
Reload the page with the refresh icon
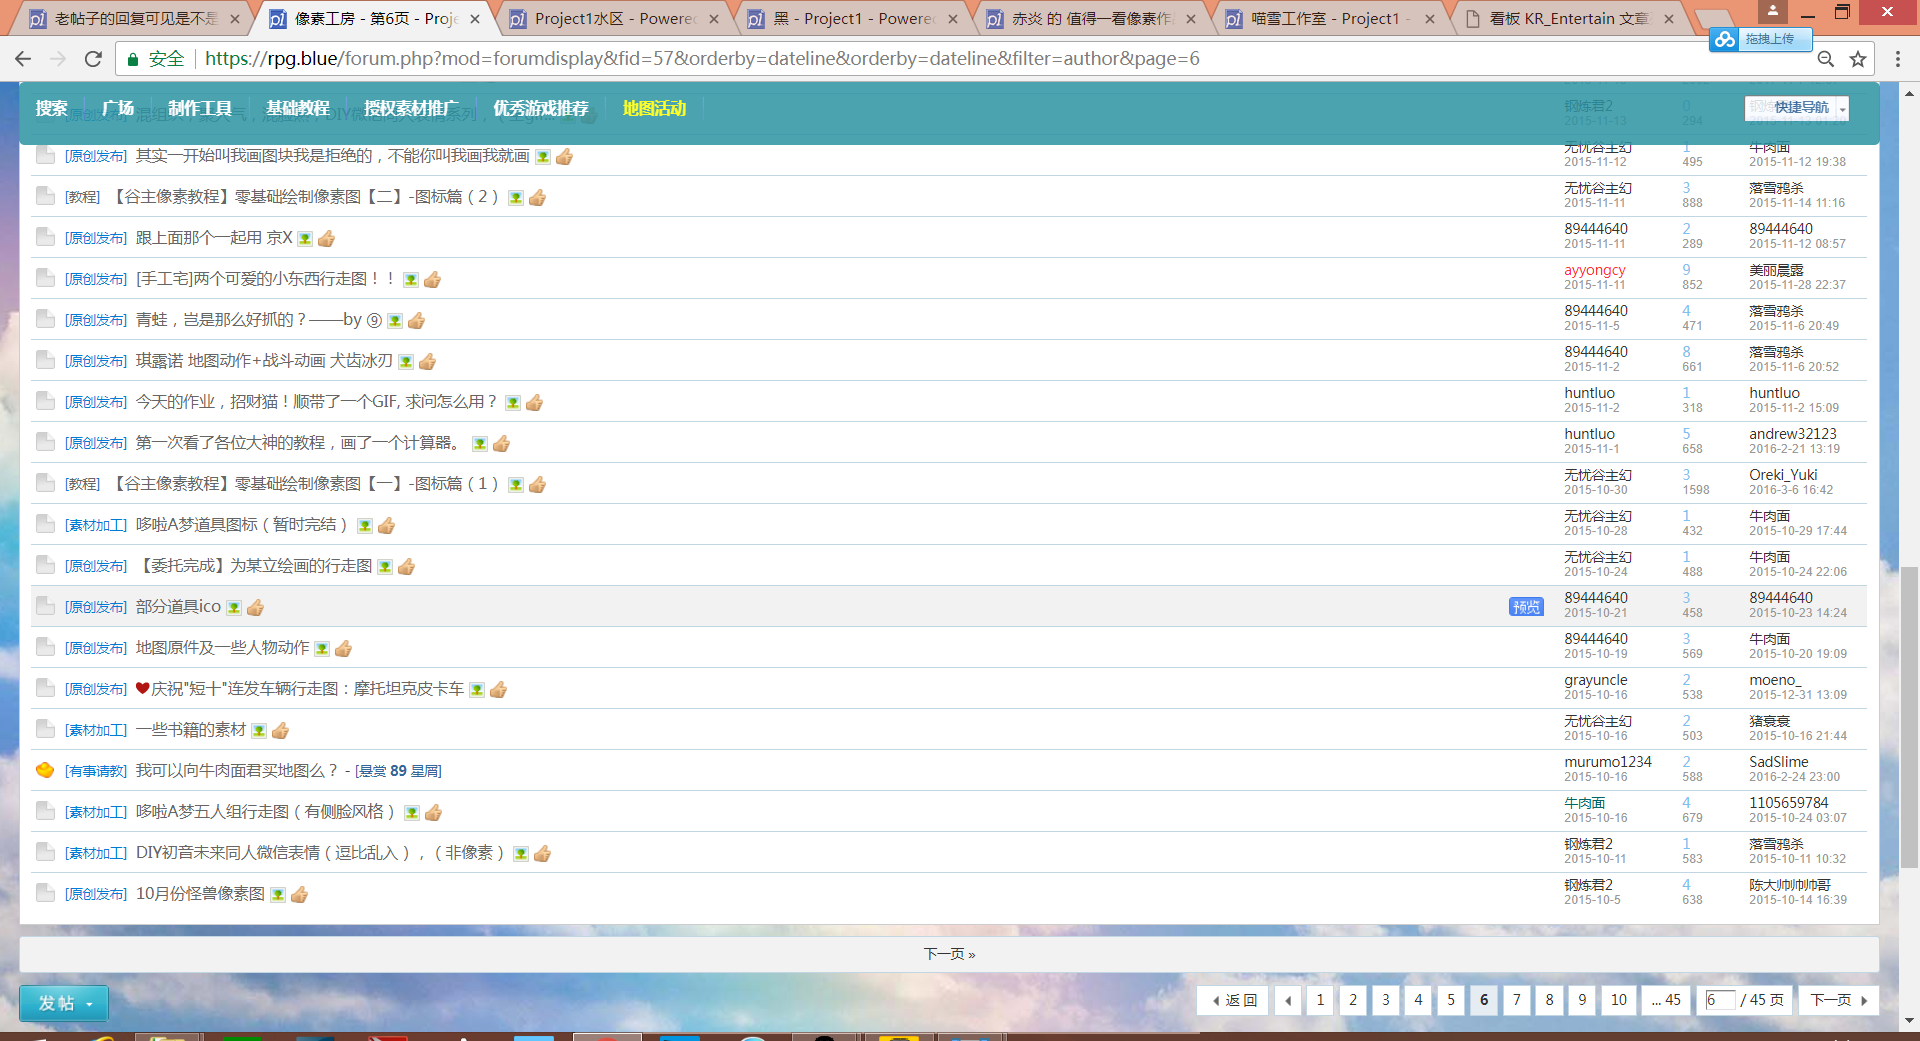pyautogui.click(x=93, y=59)
